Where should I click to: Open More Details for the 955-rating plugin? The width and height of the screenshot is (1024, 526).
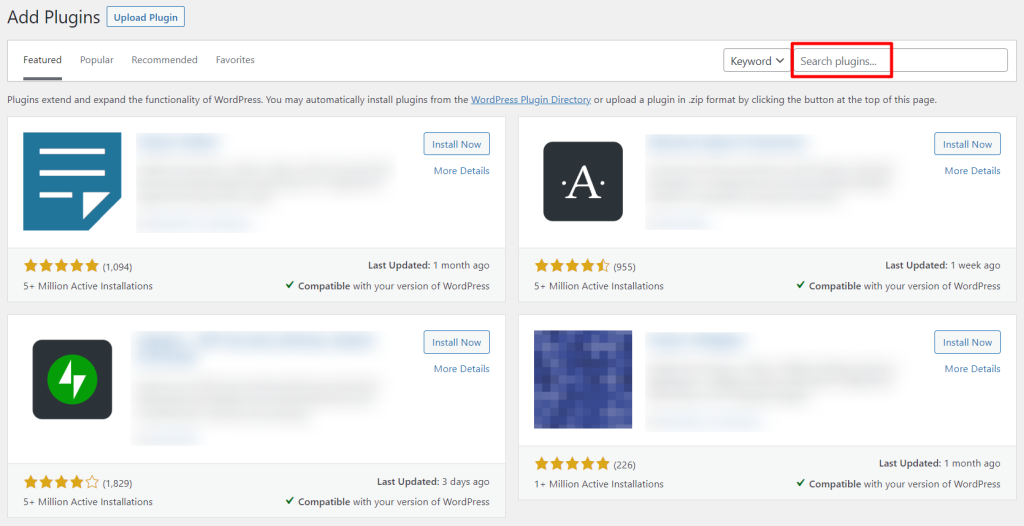click(972, 171)
